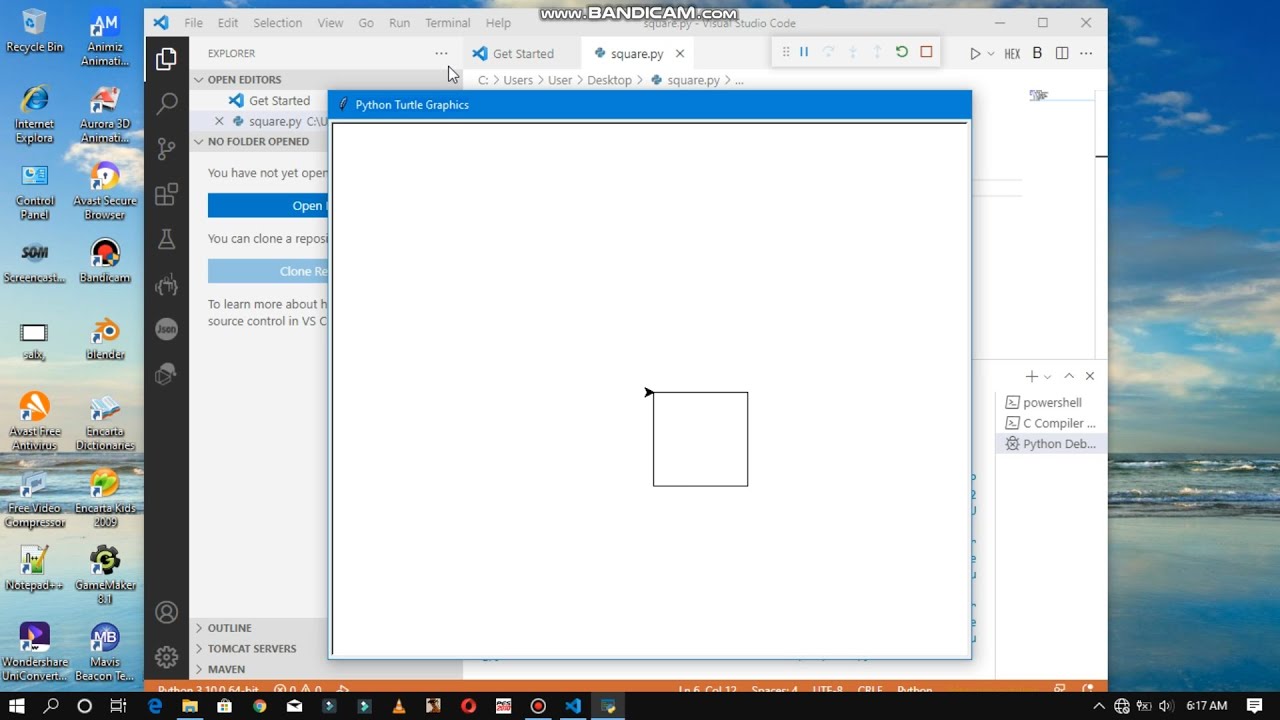The height and width of the screenshot is (720, 1280).
Task: Open Chrome from the taskbar
Action: (x=259, y=706)
